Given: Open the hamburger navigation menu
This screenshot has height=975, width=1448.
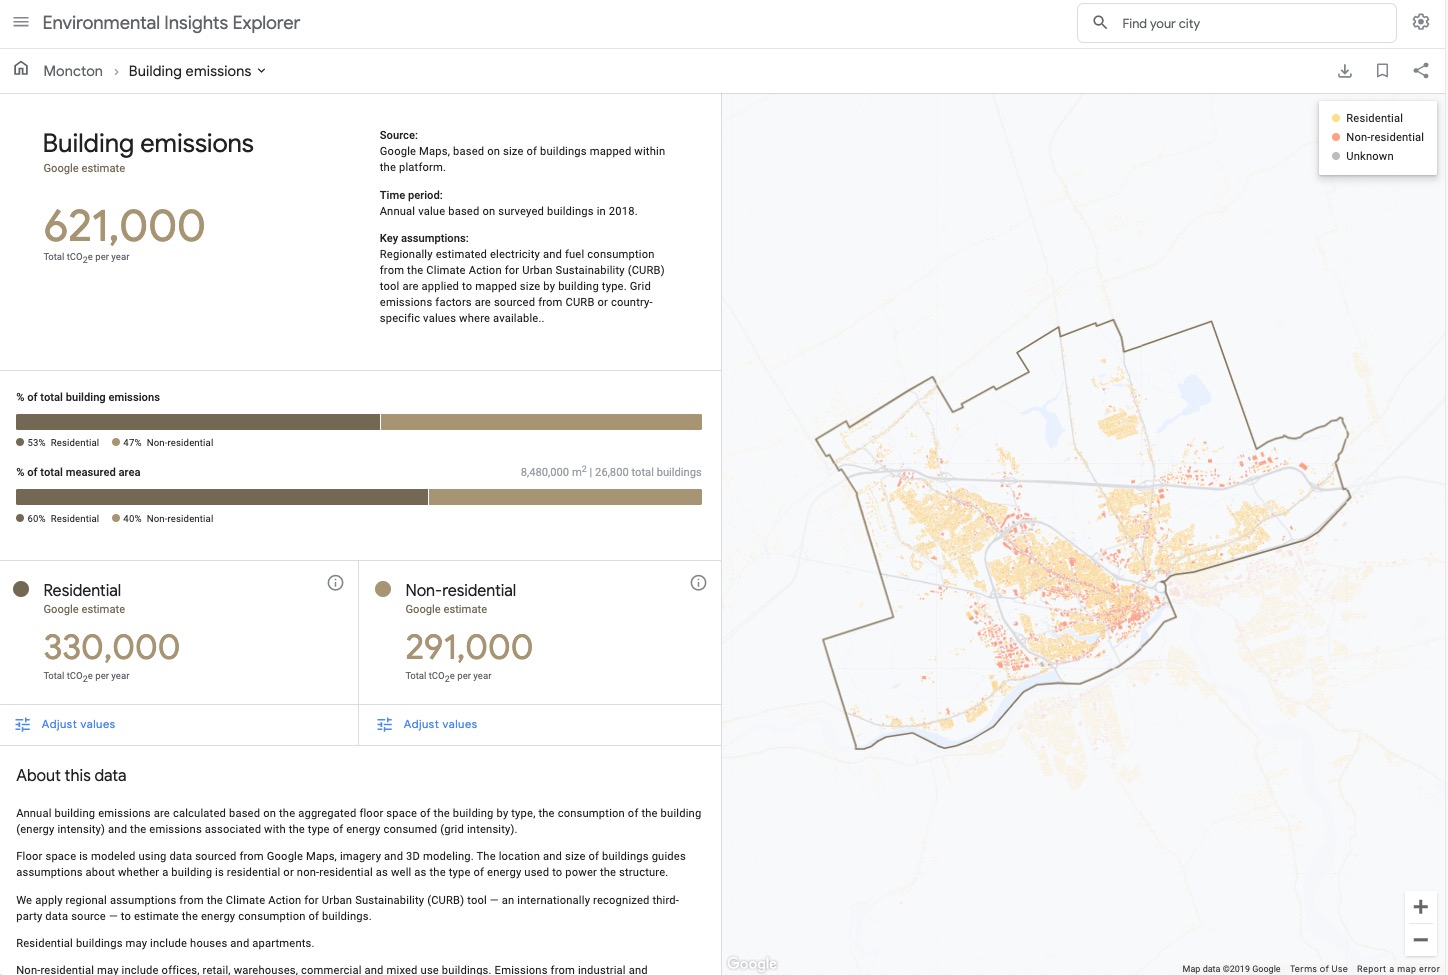Looking at the screenshot, I should click(x=21, y=22).
